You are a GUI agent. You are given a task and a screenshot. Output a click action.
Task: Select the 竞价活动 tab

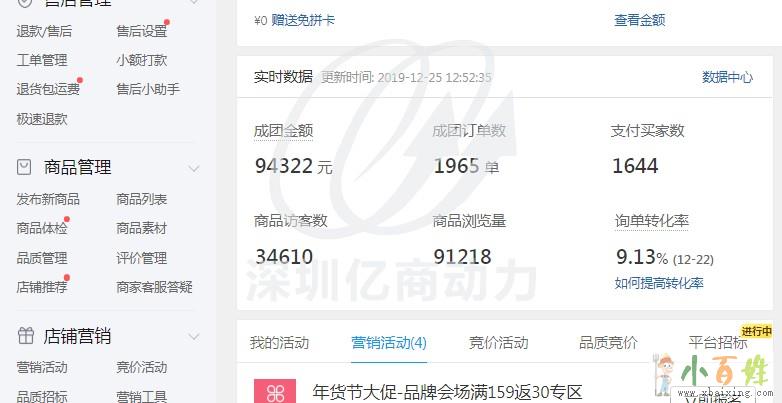(498, 343)
